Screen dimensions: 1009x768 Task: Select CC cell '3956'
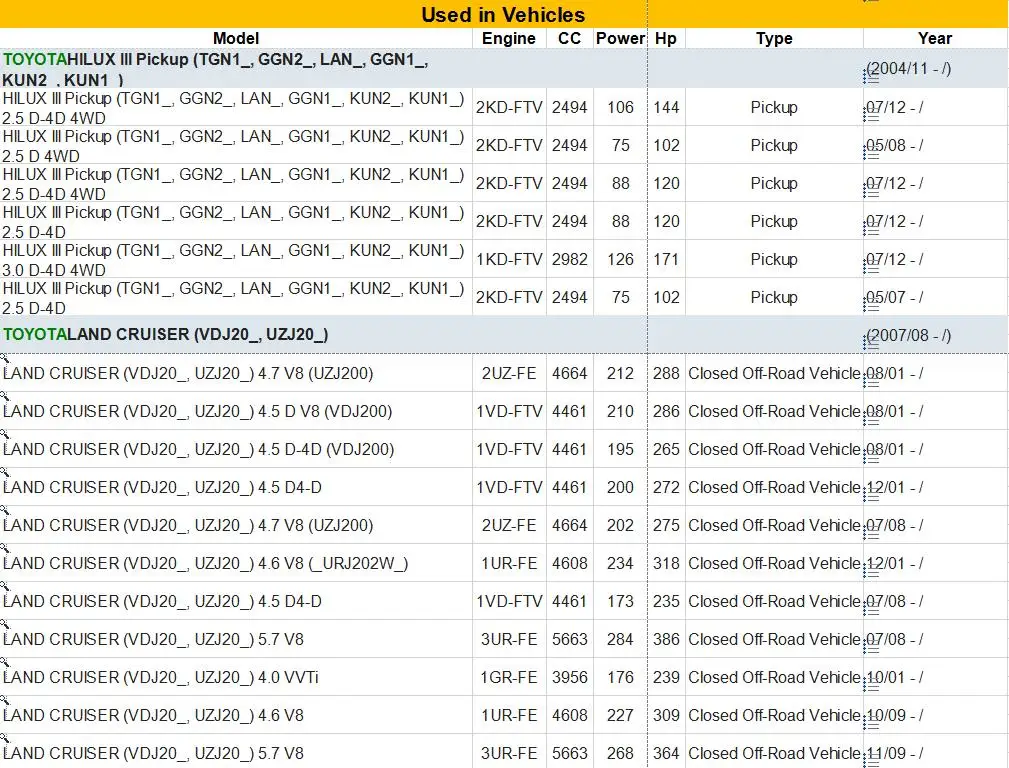click(x=569, y=677)
